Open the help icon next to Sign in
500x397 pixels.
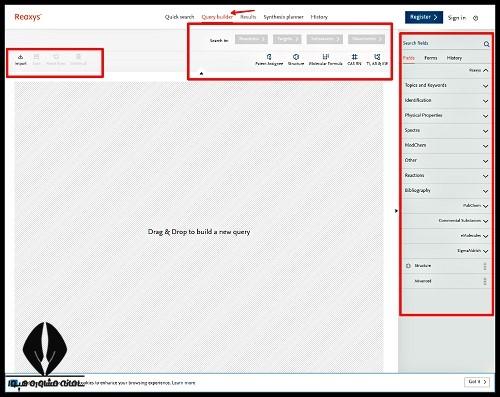[x=476, y=18]
